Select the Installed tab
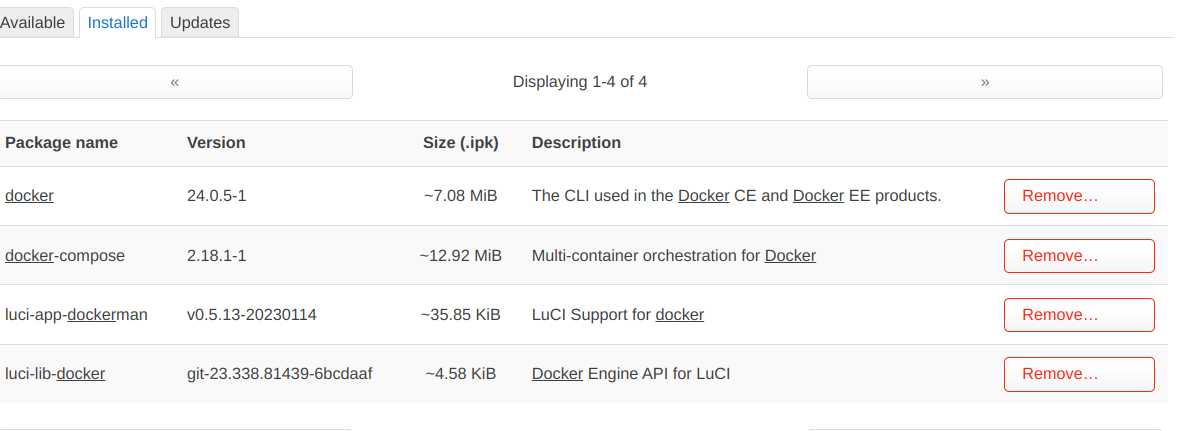1191x431 pixels. coord(118,23)
